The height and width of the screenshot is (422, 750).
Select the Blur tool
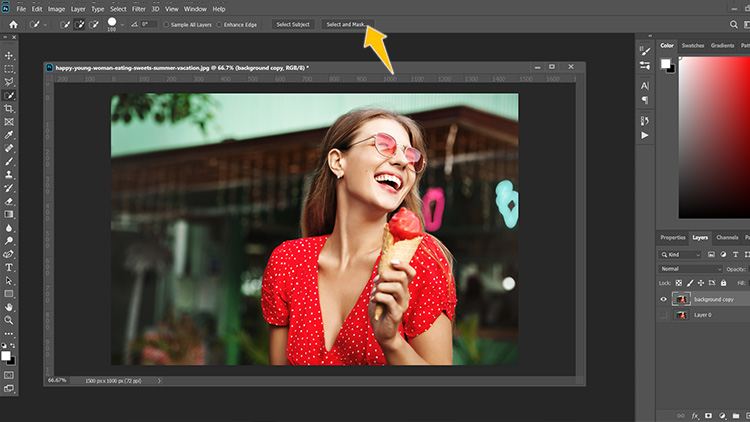tap(9, 228)
